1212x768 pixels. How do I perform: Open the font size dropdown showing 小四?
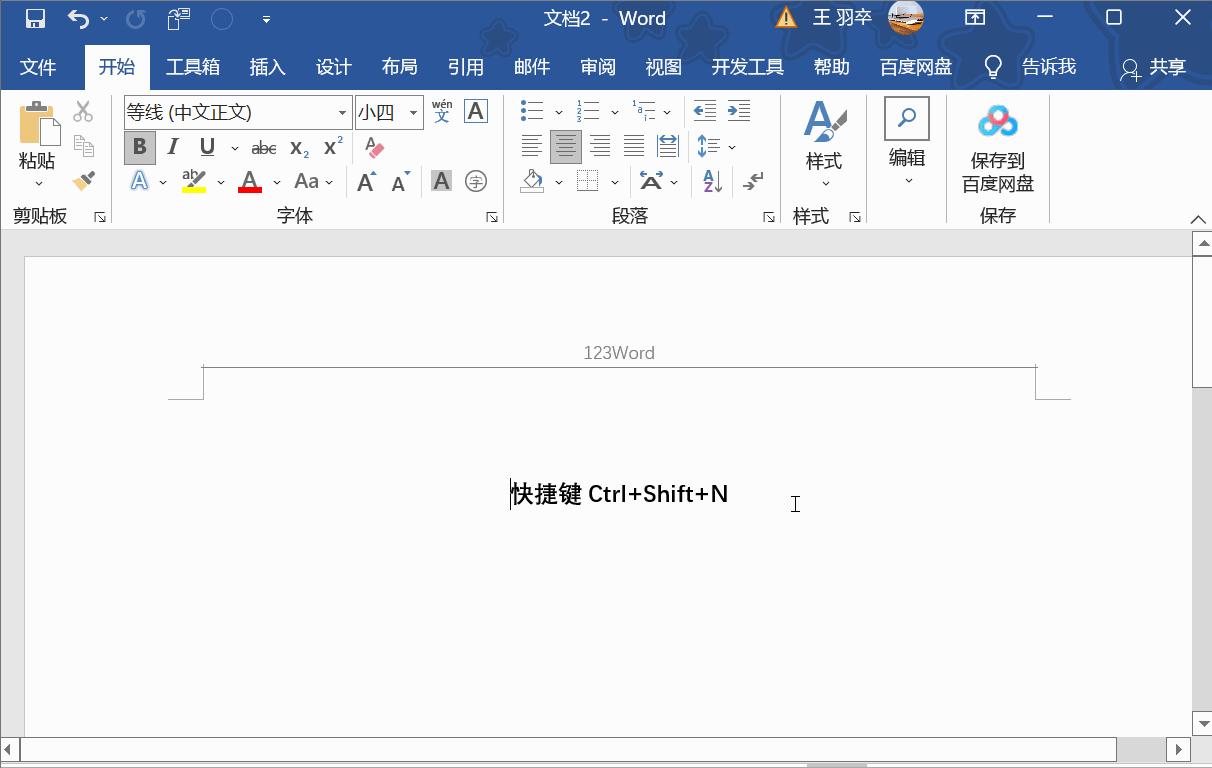[x=411, y=111]
